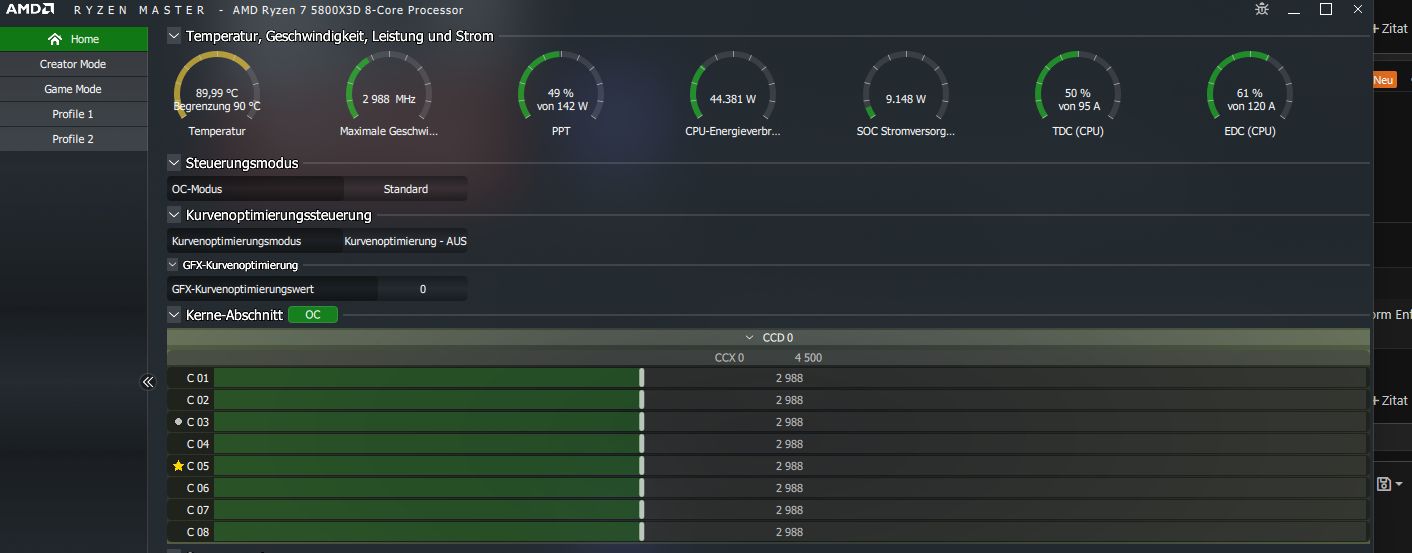
Task: Click the C 04 core frequency slider
Action: pos(790,444)
